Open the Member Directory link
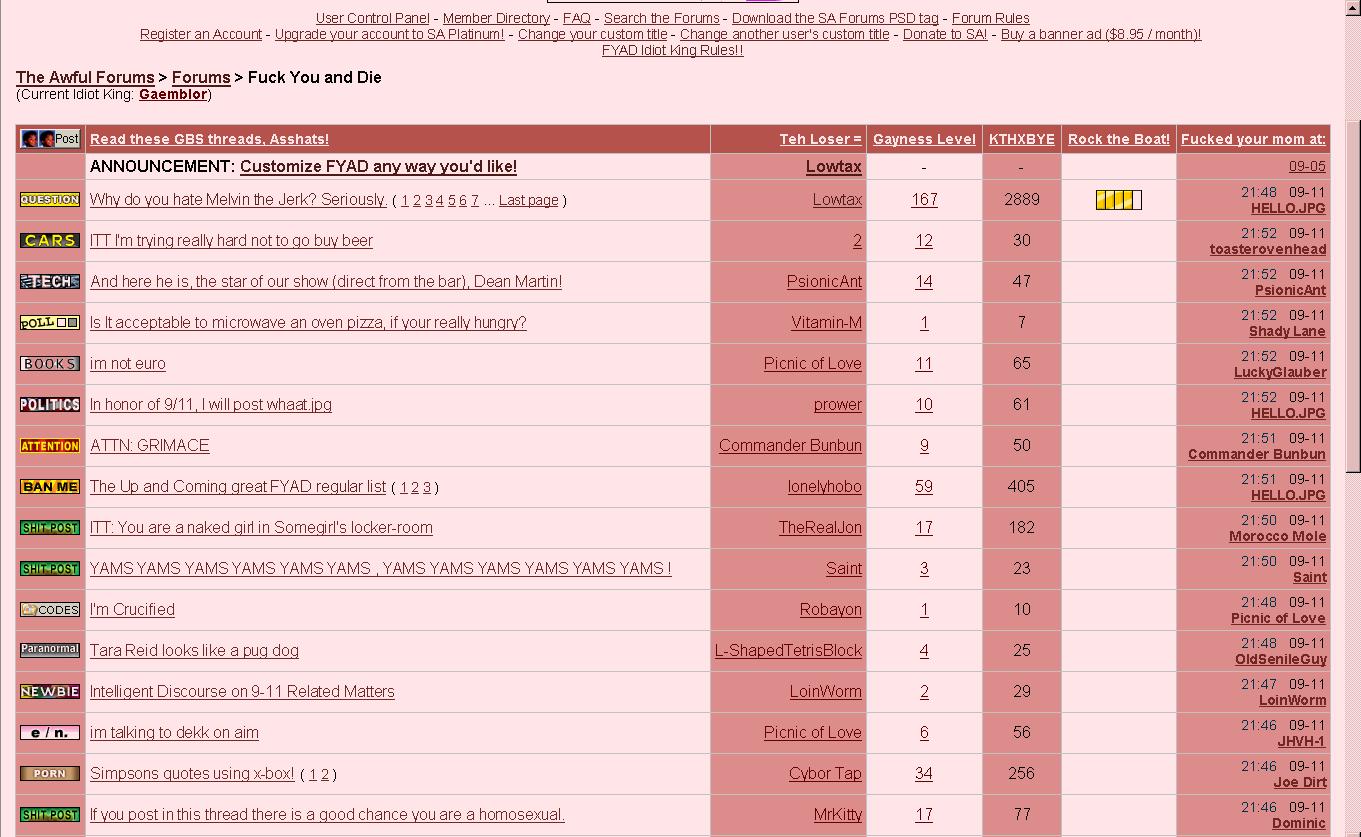 [496, 18]
